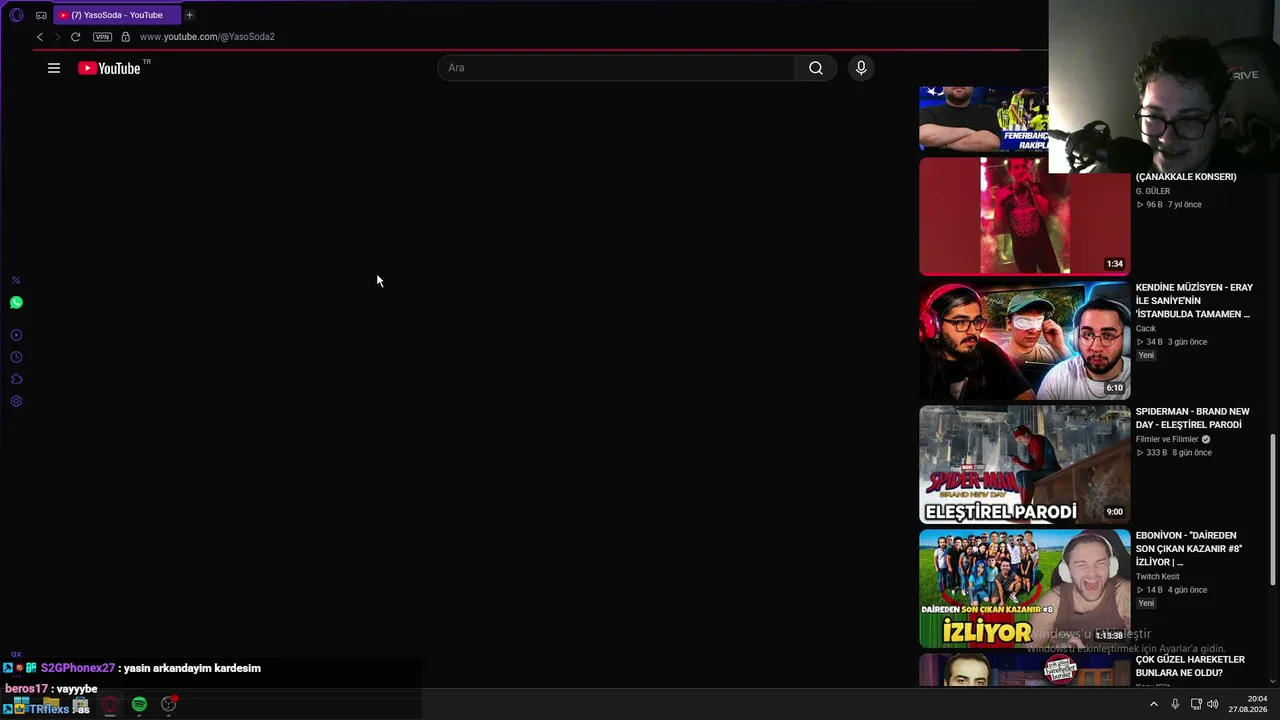1280x720 pixels.
Task: Open the 'EBONIVON - DAİREDEN SON ÇIKAN' title
Action: pyautogui.click(x=1189, y=549)
